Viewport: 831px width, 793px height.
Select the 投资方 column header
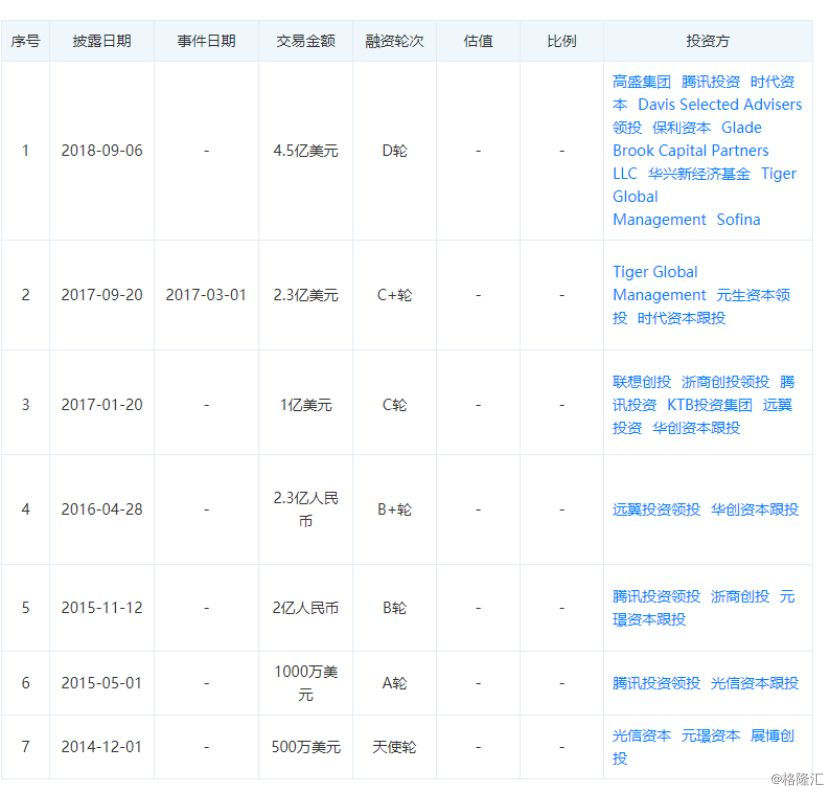point(708,41)
